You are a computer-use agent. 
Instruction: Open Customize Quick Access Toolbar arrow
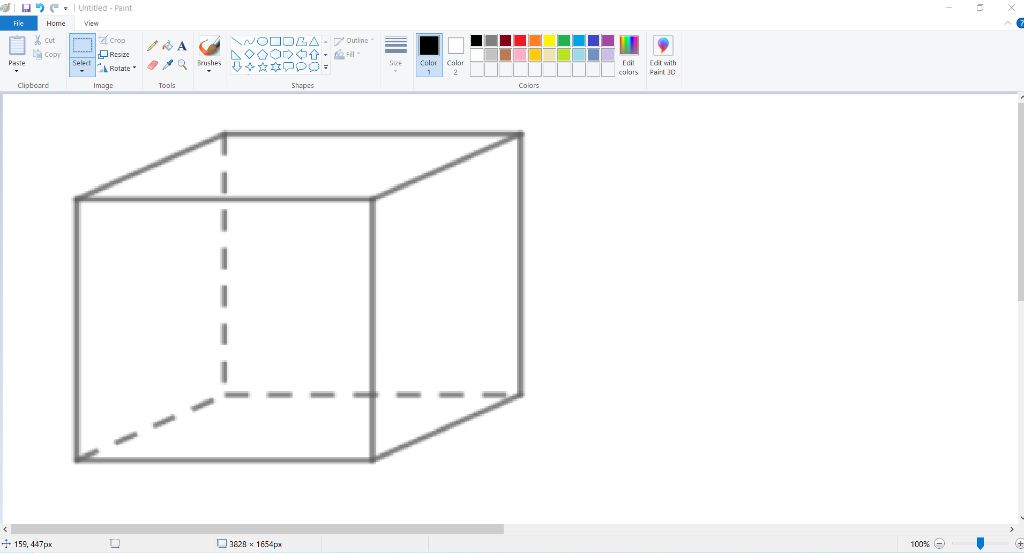(65, 8)
